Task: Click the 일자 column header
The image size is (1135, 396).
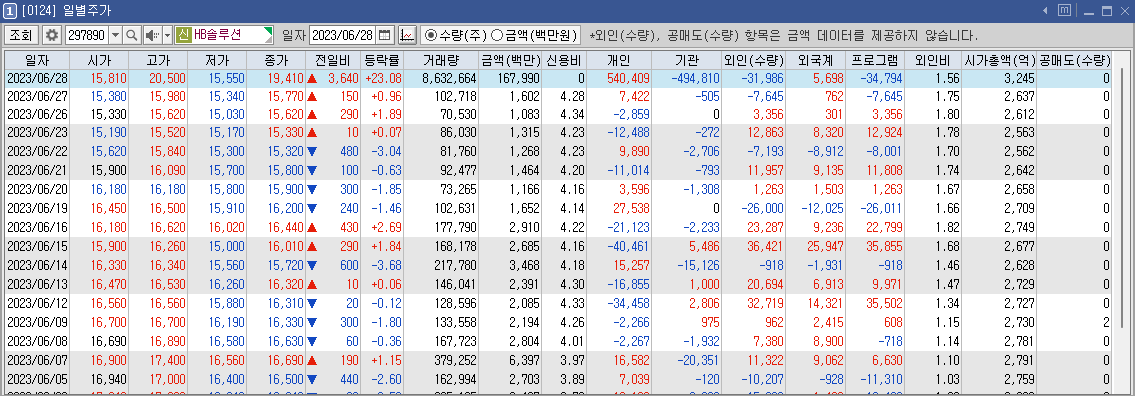Action: pyautogui.click(x=36, y=60)
